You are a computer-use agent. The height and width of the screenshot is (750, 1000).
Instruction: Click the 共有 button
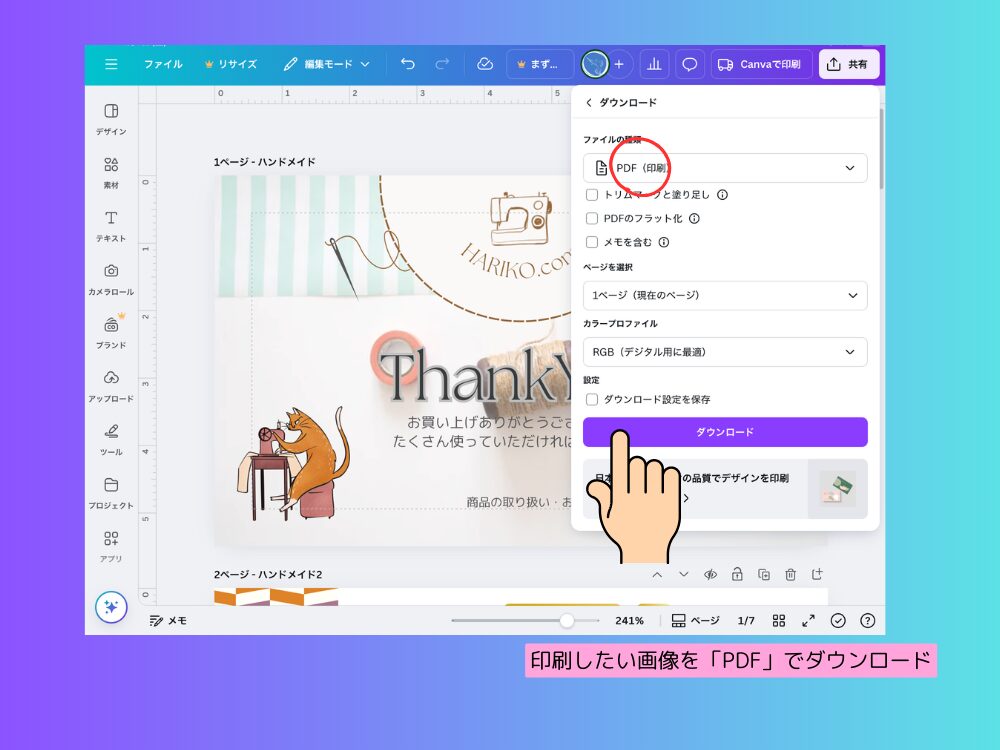[848, 64]
